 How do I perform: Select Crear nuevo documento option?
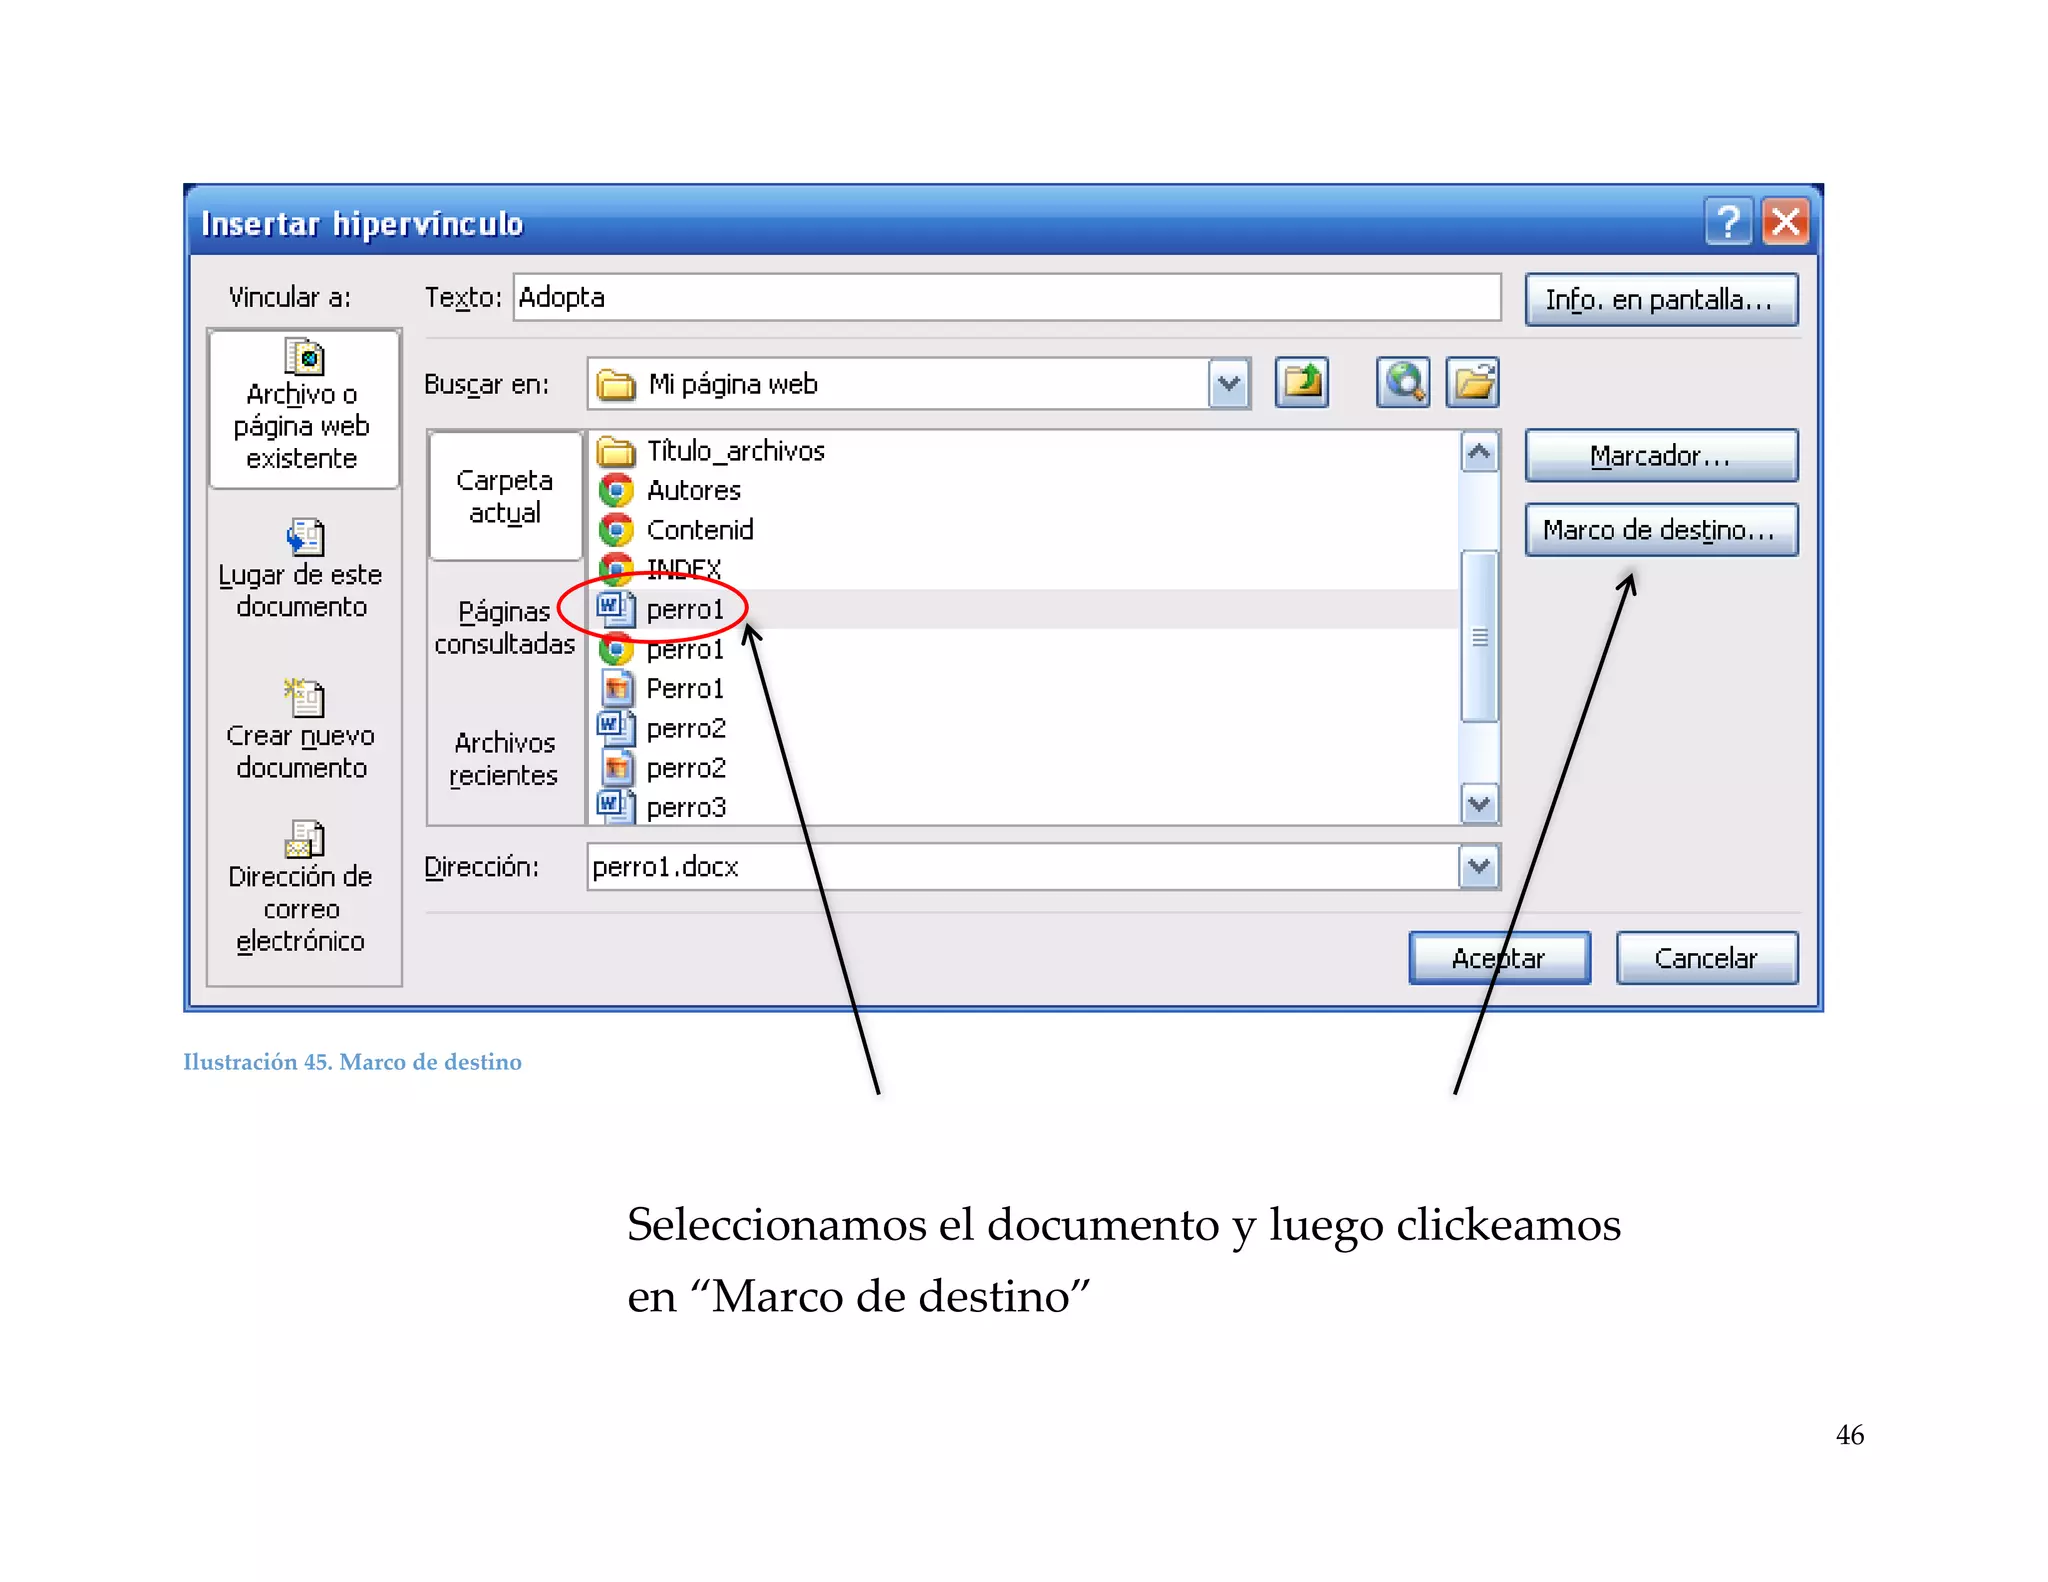pyautogui.click(x=301, y=730)
